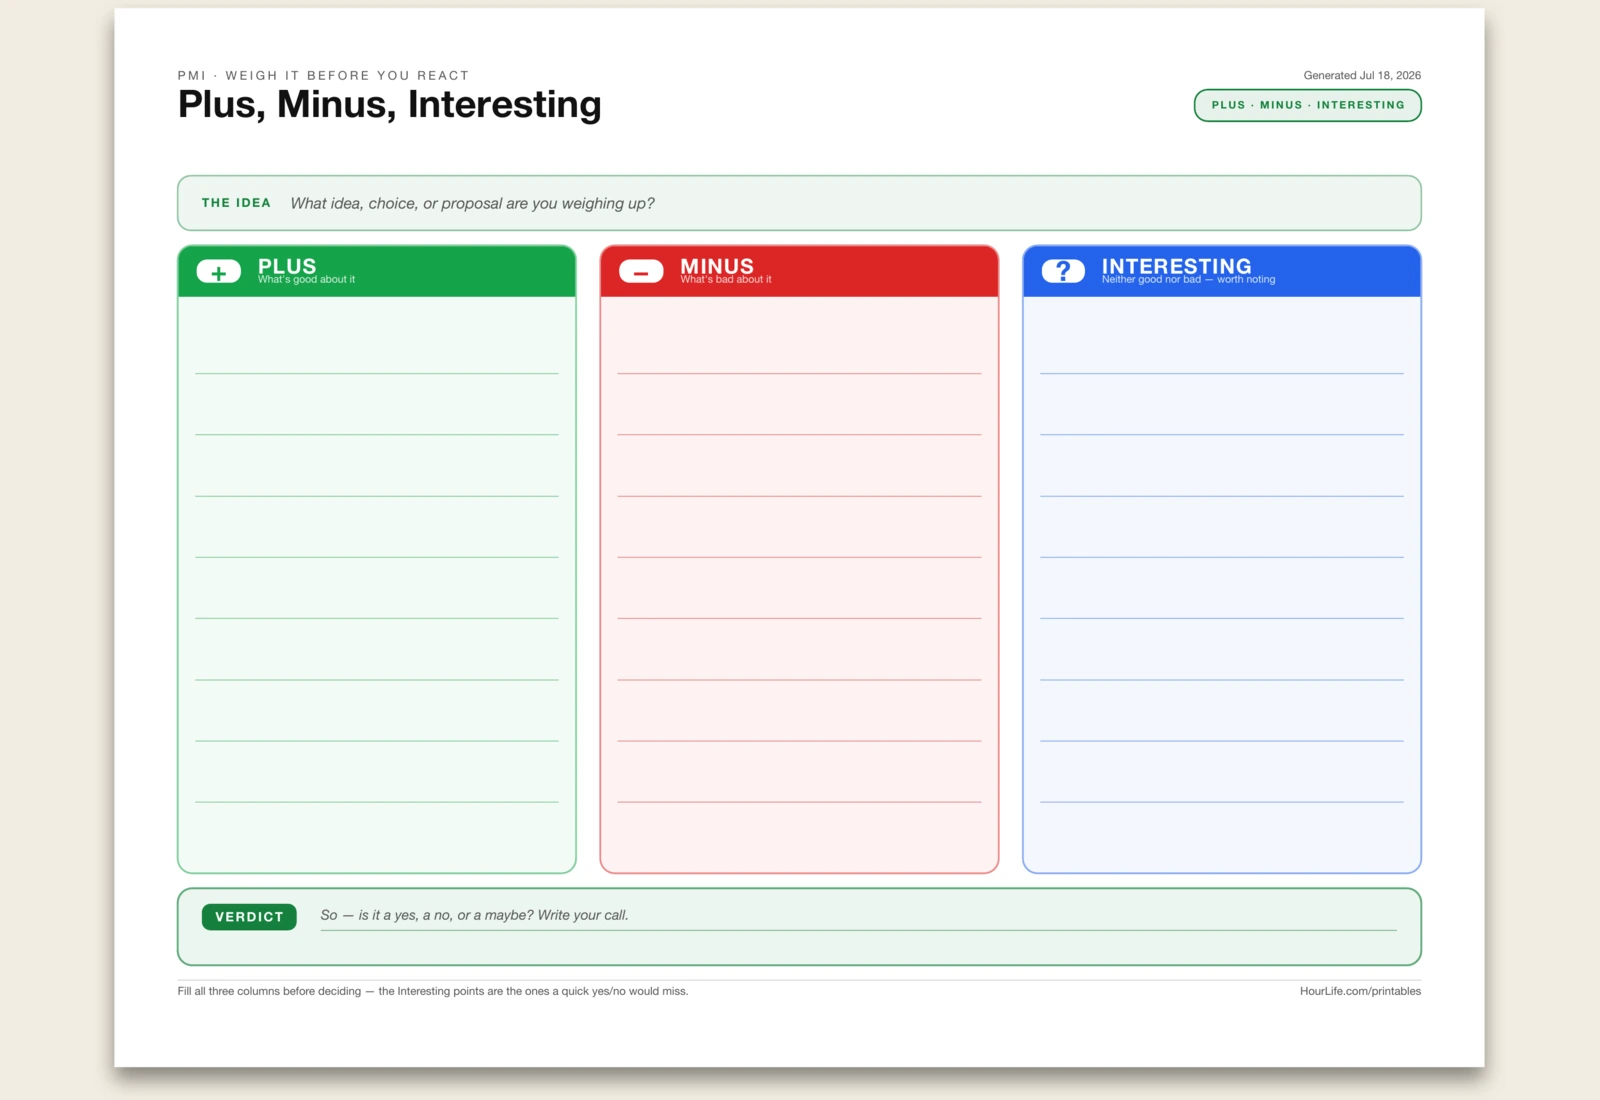
Task: Click the idea prompt field 'What idea, choice, or proposal'
Action: click(x=472, y=203)
